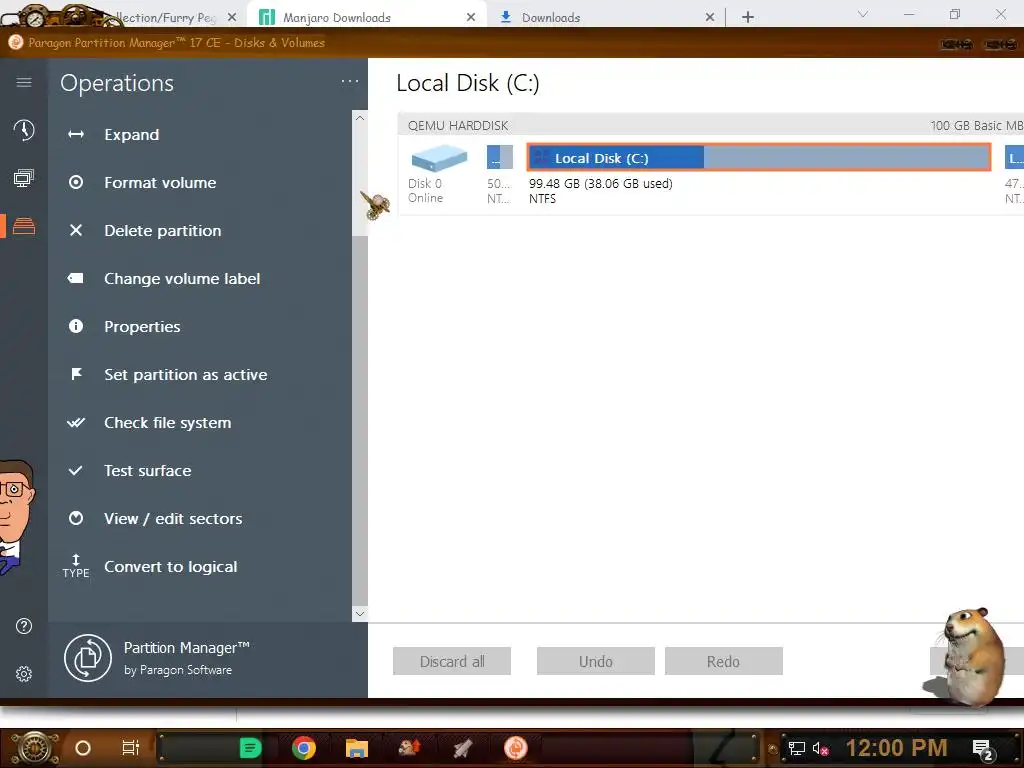Click the Redo button
The height and width of the screenshot is (768, 1024).
724,661
